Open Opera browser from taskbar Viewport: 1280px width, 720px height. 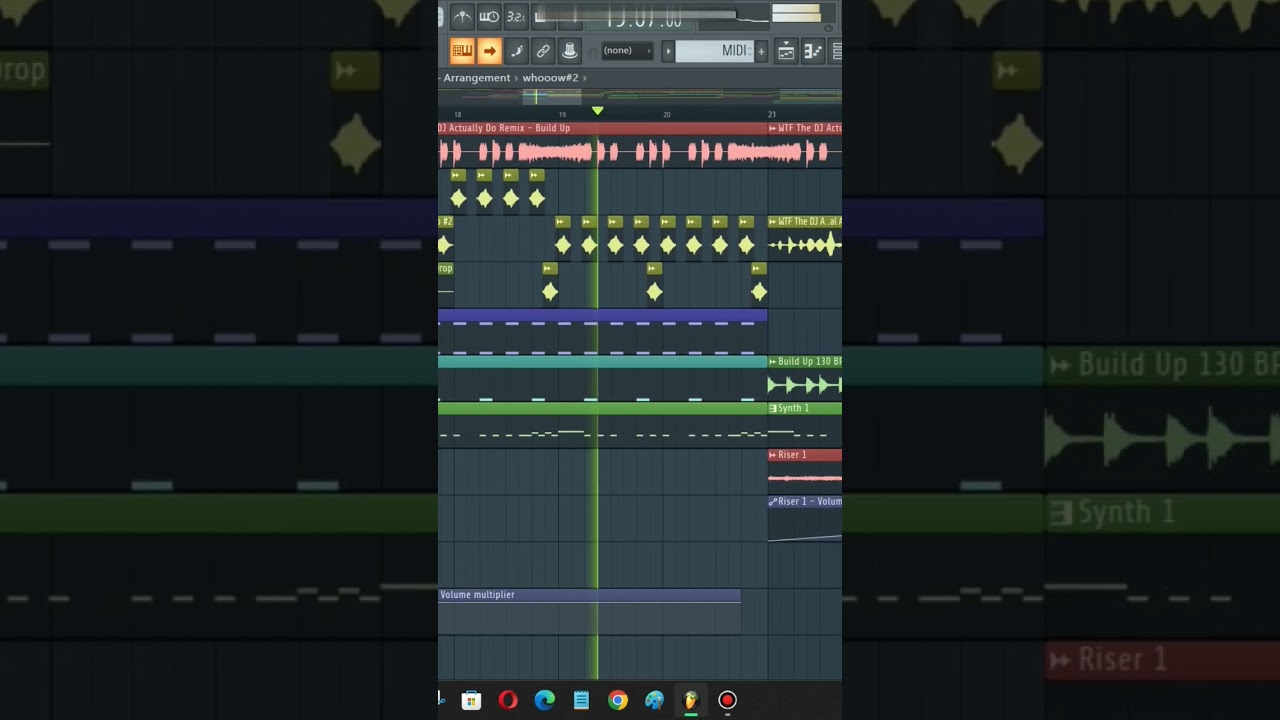tap(508, 700)
